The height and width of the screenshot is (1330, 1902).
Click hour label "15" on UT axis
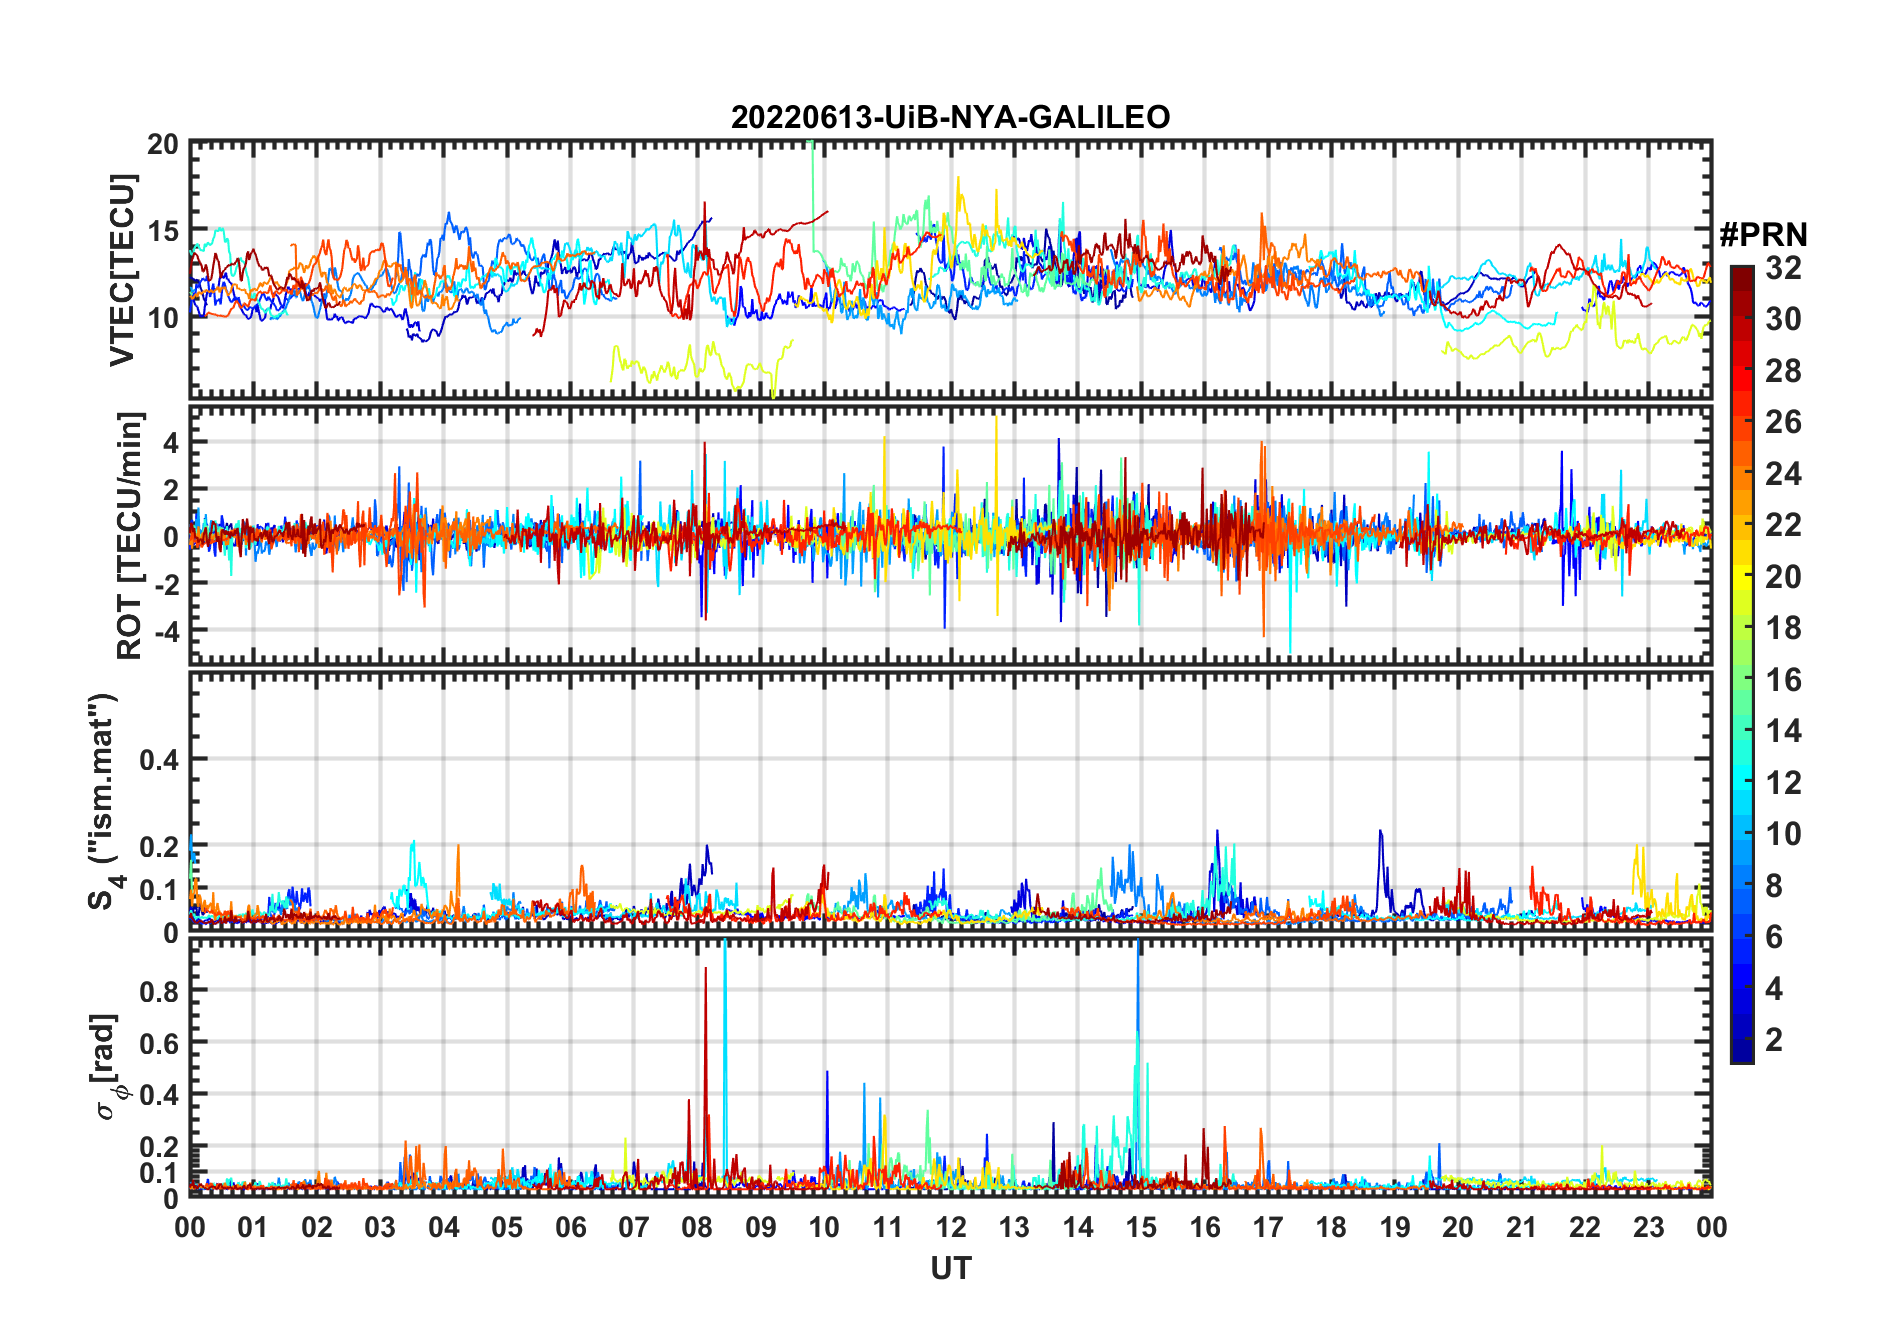point(1141,1227)
